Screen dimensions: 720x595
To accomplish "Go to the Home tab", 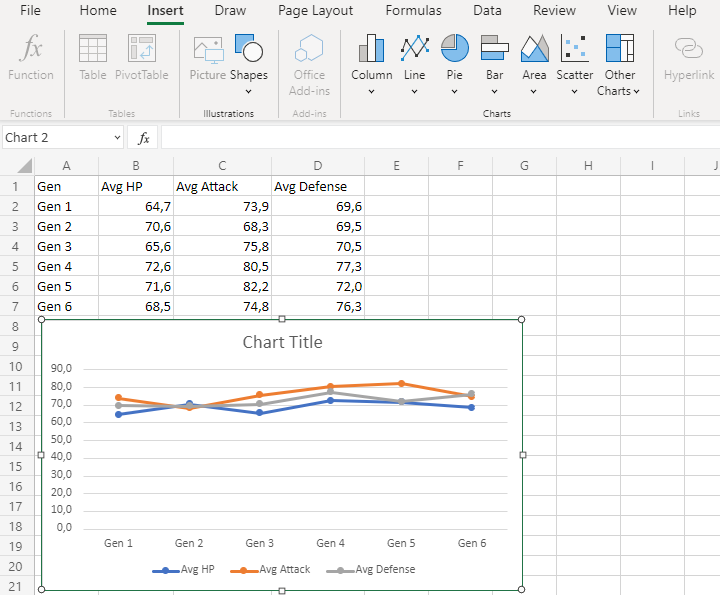I will tap(98, 11).
